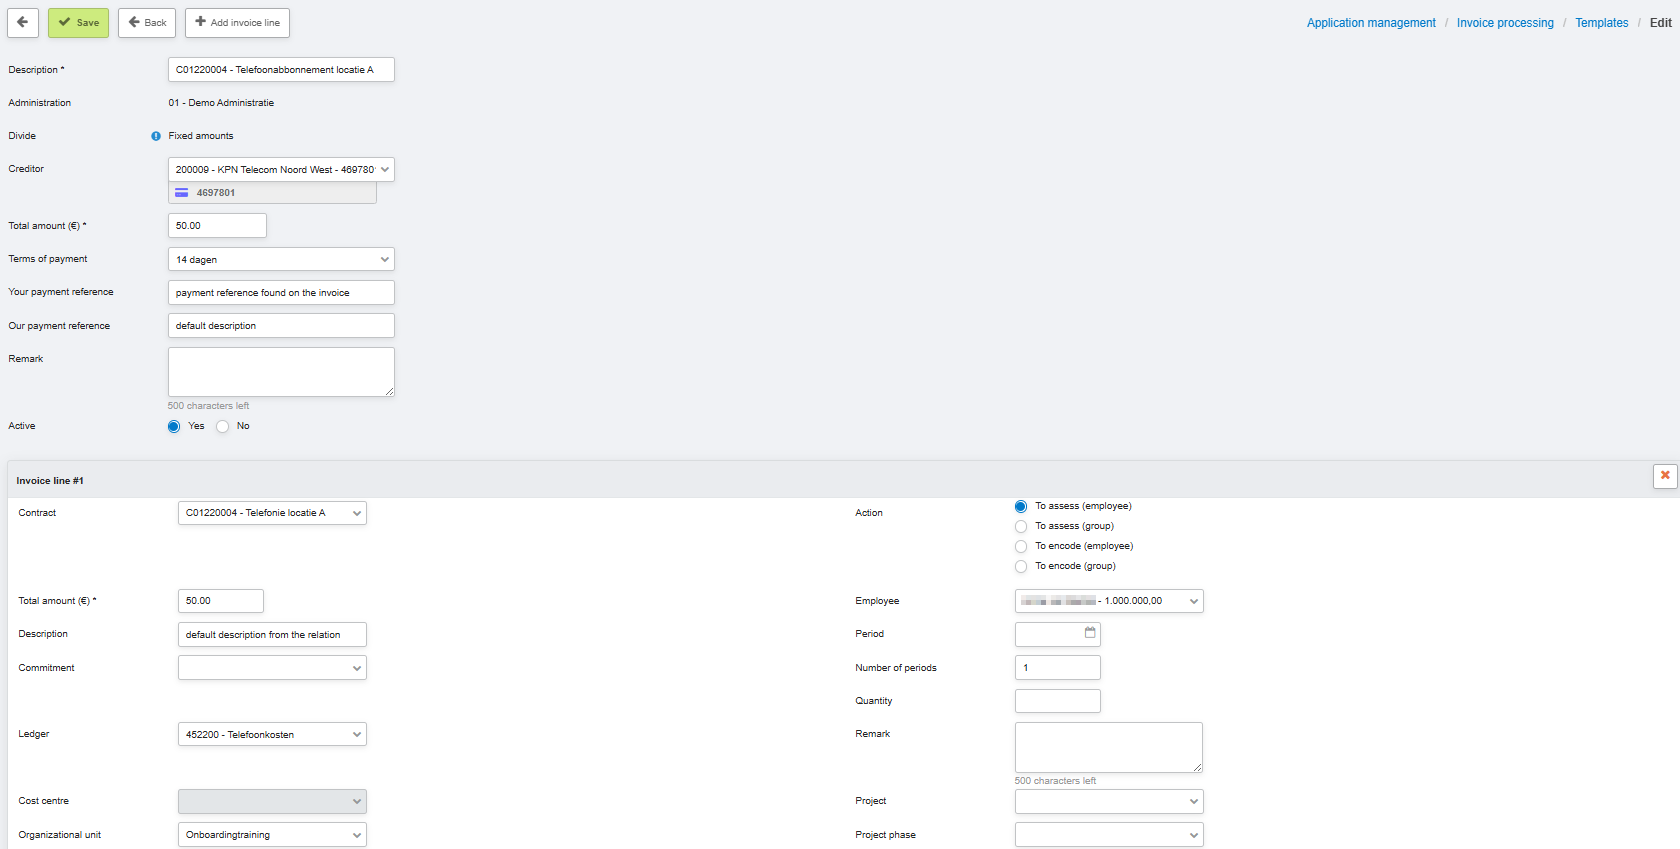This screenshot has height=849, width=1680.
Task: Remove Invoice line #1 with the red X
Action: 1664,476
